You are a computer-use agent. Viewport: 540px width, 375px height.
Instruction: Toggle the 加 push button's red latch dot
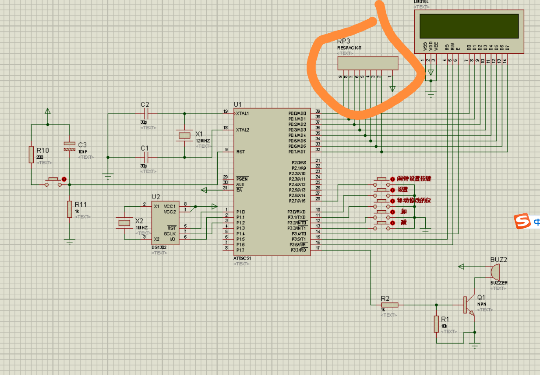tap(392, 212)
